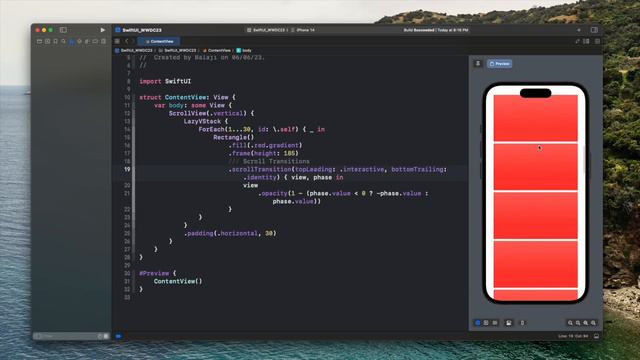Click '.scrollTransition' modifier in code
This screenshot has width=640, height=360.
(x=260, y=169)
